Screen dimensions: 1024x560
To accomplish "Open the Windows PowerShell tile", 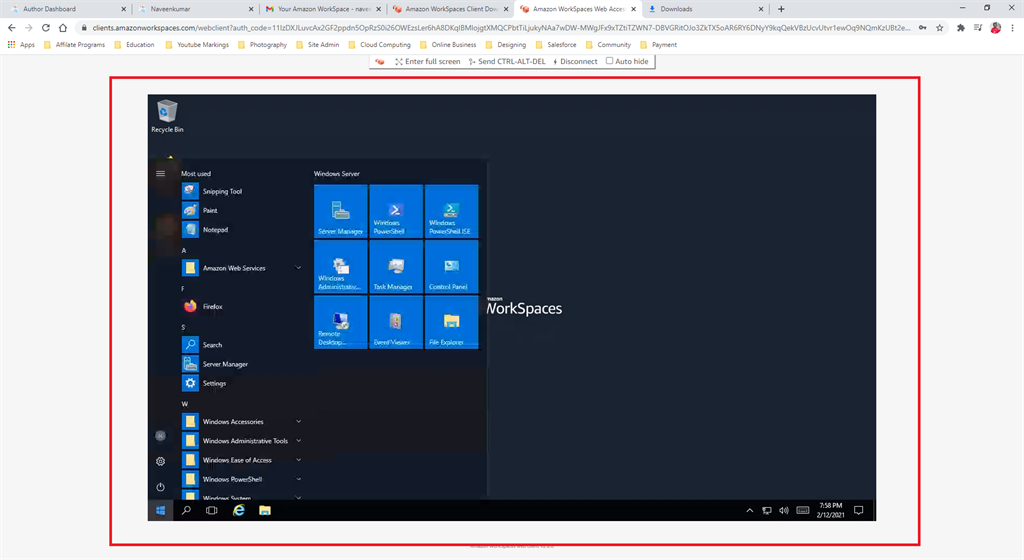I will point(396,211).
